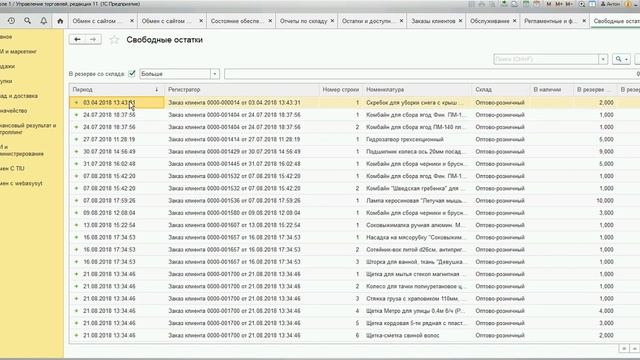The height and width of the screenshot is (360, 640).
Task: Close the 'Состояние обеспе...' tab
Action: tap(270, 21)
